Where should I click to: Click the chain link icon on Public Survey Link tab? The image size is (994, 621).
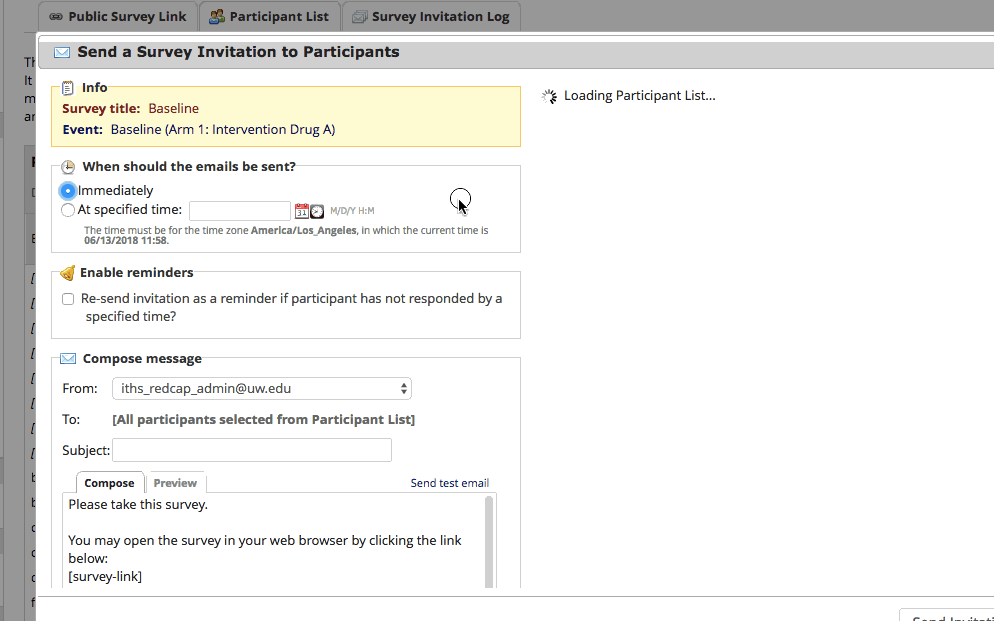point(58,16)
